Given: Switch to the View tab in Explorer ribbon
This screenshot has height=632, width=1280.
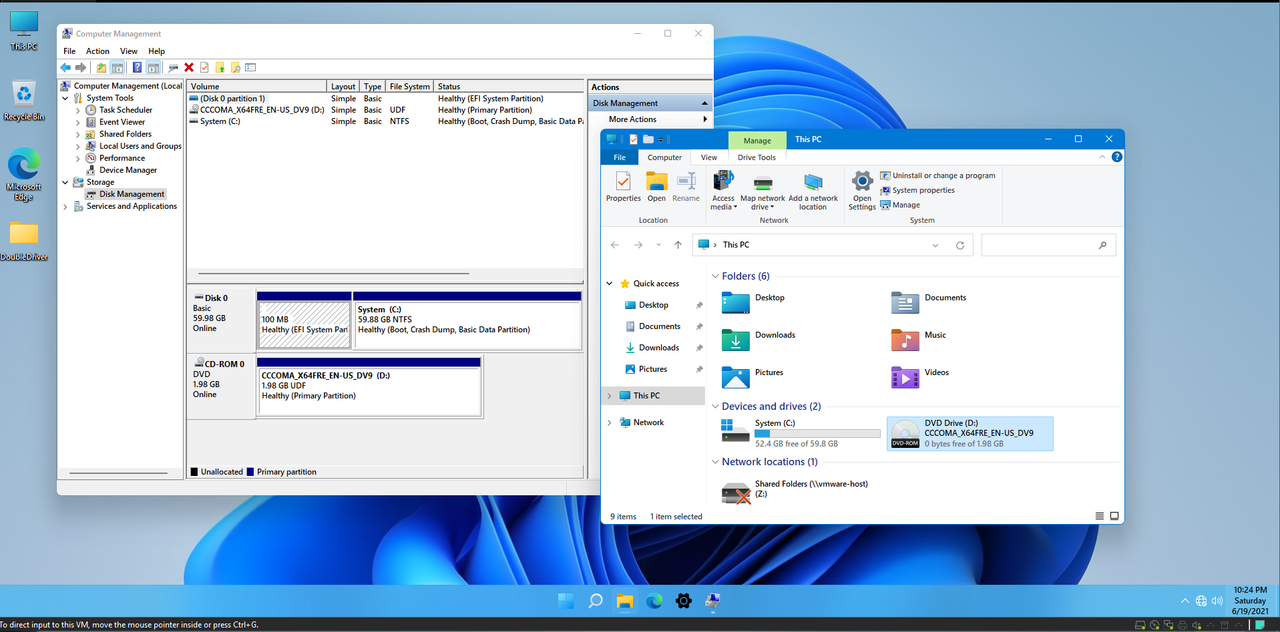Looking at the screenshot, I should coord(709,157).
